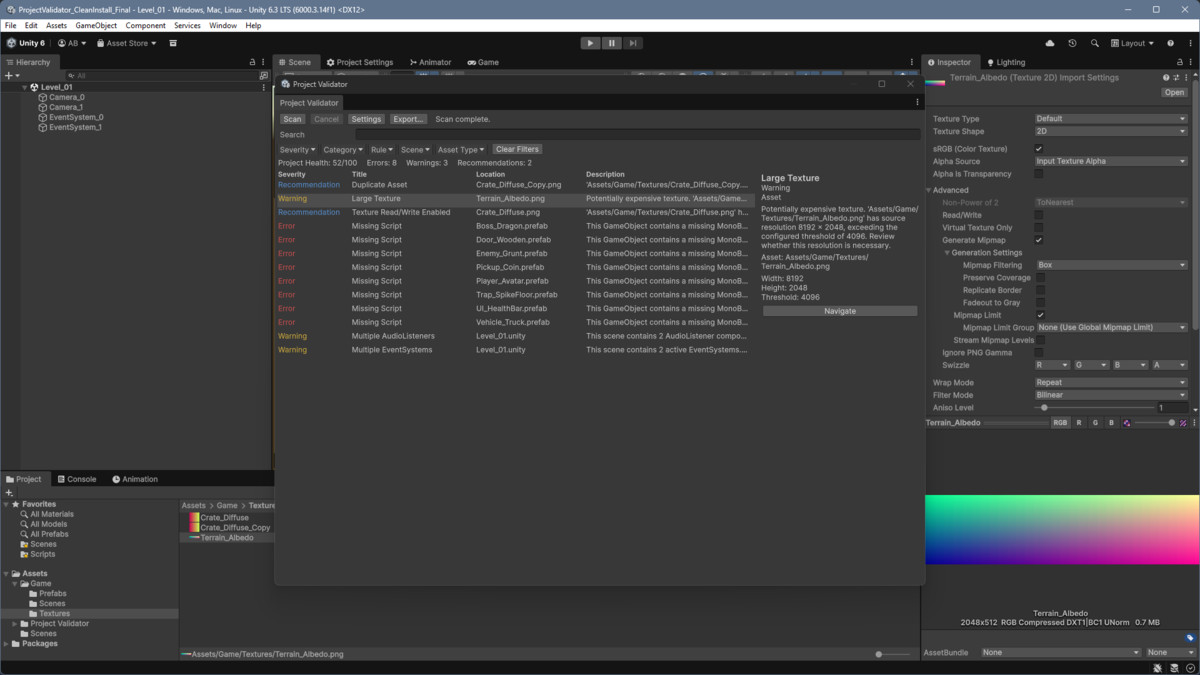Collapse the Advanced section in Inspector
This screenshot has height=675, width=1200.
929,190
